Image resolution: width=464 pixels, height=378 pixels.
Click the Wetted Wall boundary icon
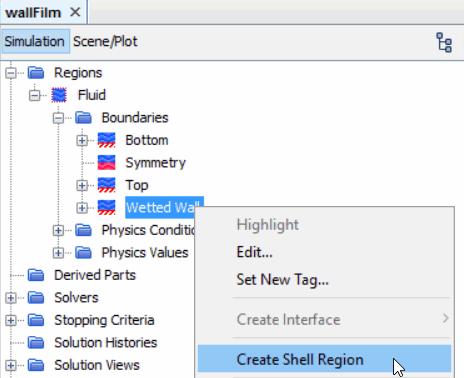[106, 208]
